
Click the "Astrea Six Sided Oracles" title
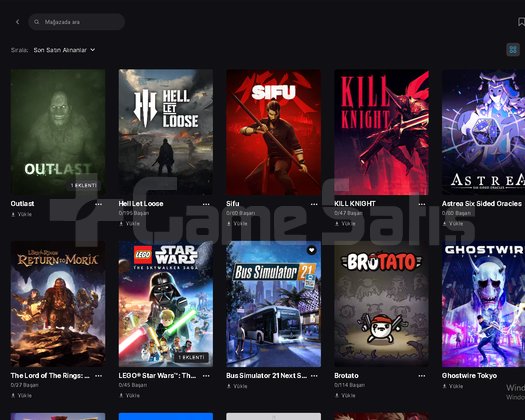coord(482,204)
